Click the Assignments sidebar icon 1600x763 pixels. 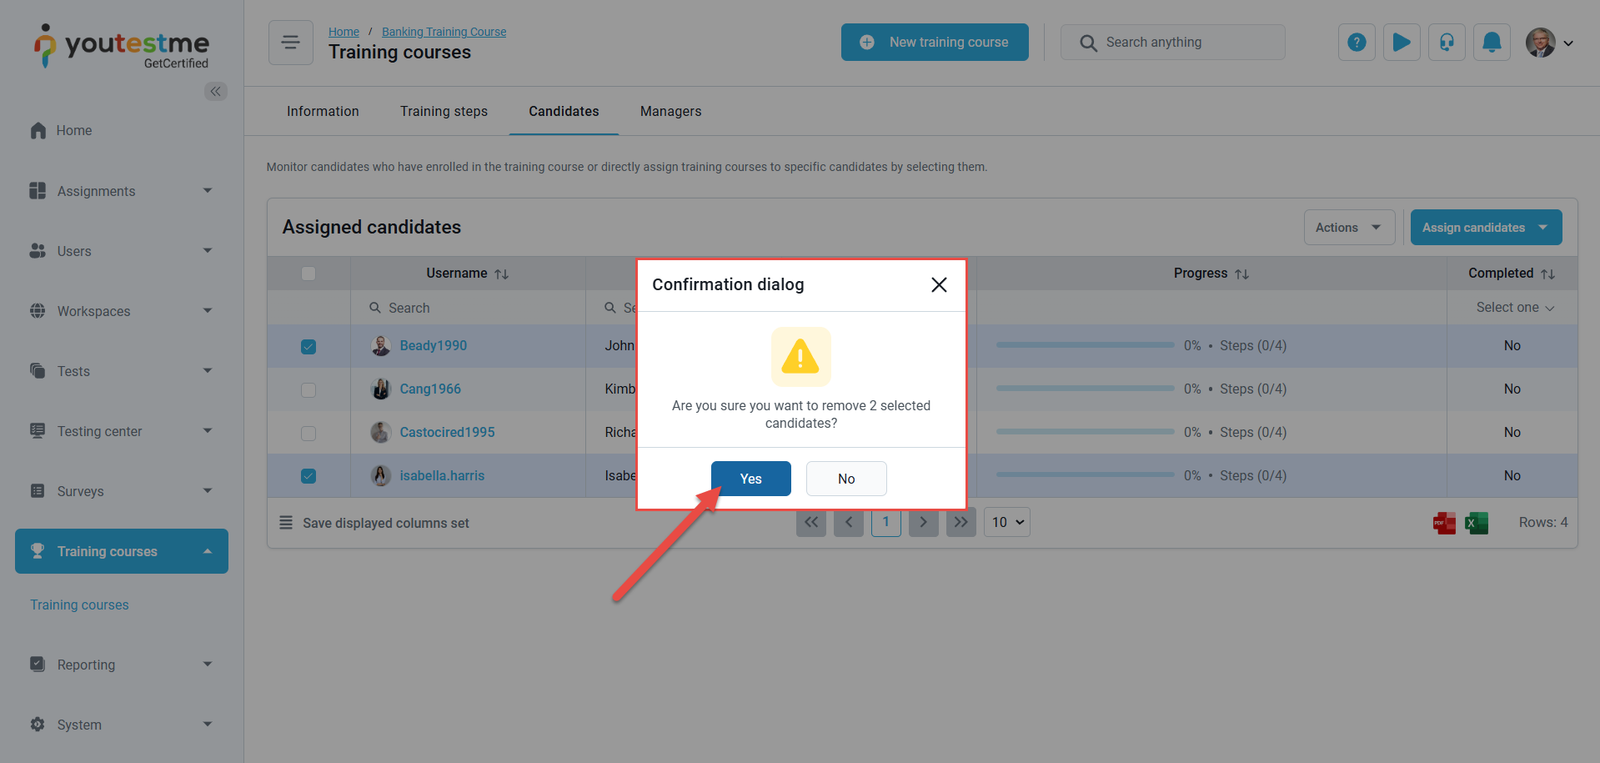click(38, 190)
